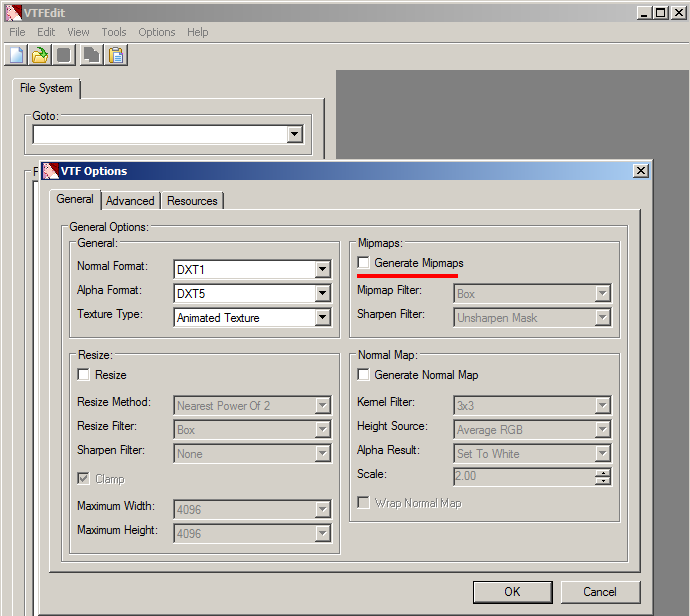Enable the Generate Mipmaps checkbox

point(363,263)
